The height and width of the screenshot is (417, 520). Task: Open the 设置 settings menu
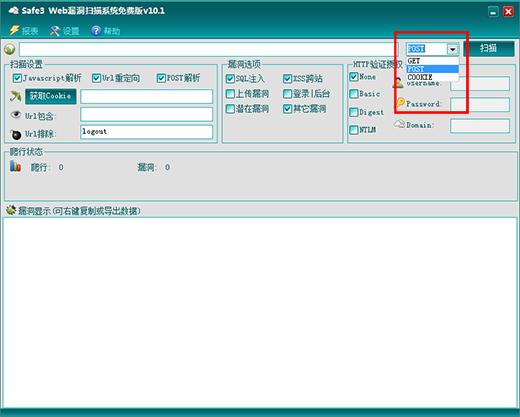coord(65,31)
